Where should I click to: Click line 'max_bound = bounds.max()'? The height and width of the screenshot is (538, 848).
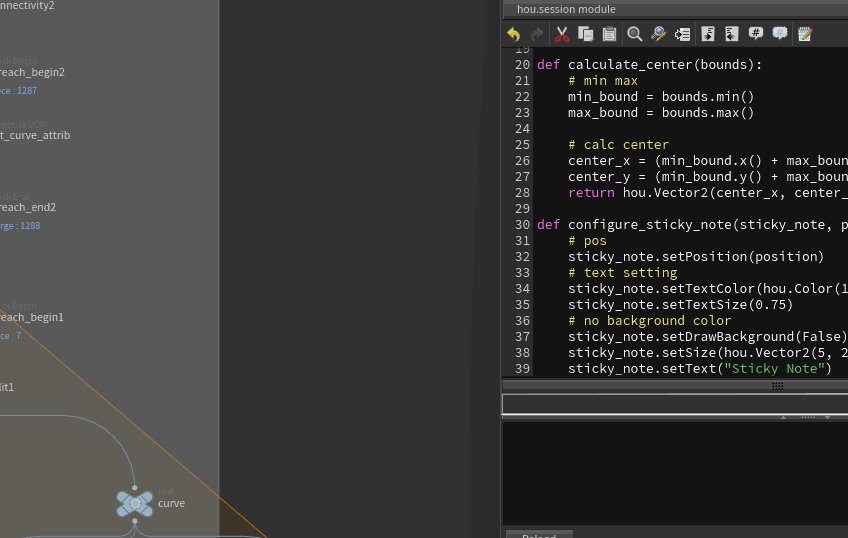coord(660,113)
